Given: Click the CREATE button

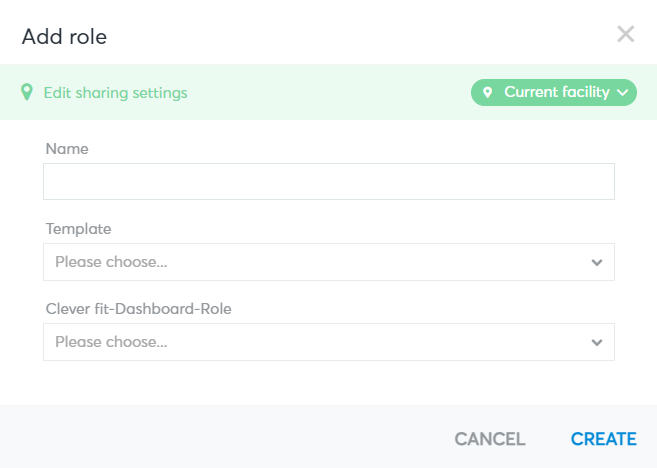Looking at the screenshot, I should (603, 439).
